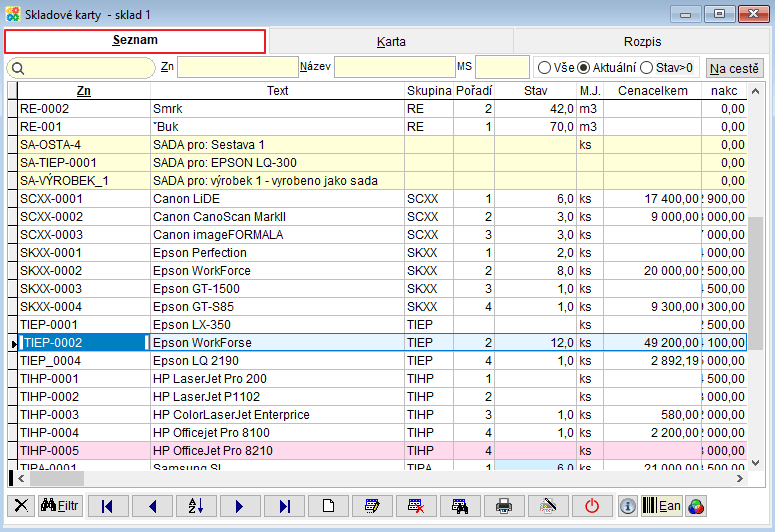This screenshot has width=775, height=532.
Task: Click the vertical scrollbar down arrow
Action: pyautogui.click(x=755, y=463)
